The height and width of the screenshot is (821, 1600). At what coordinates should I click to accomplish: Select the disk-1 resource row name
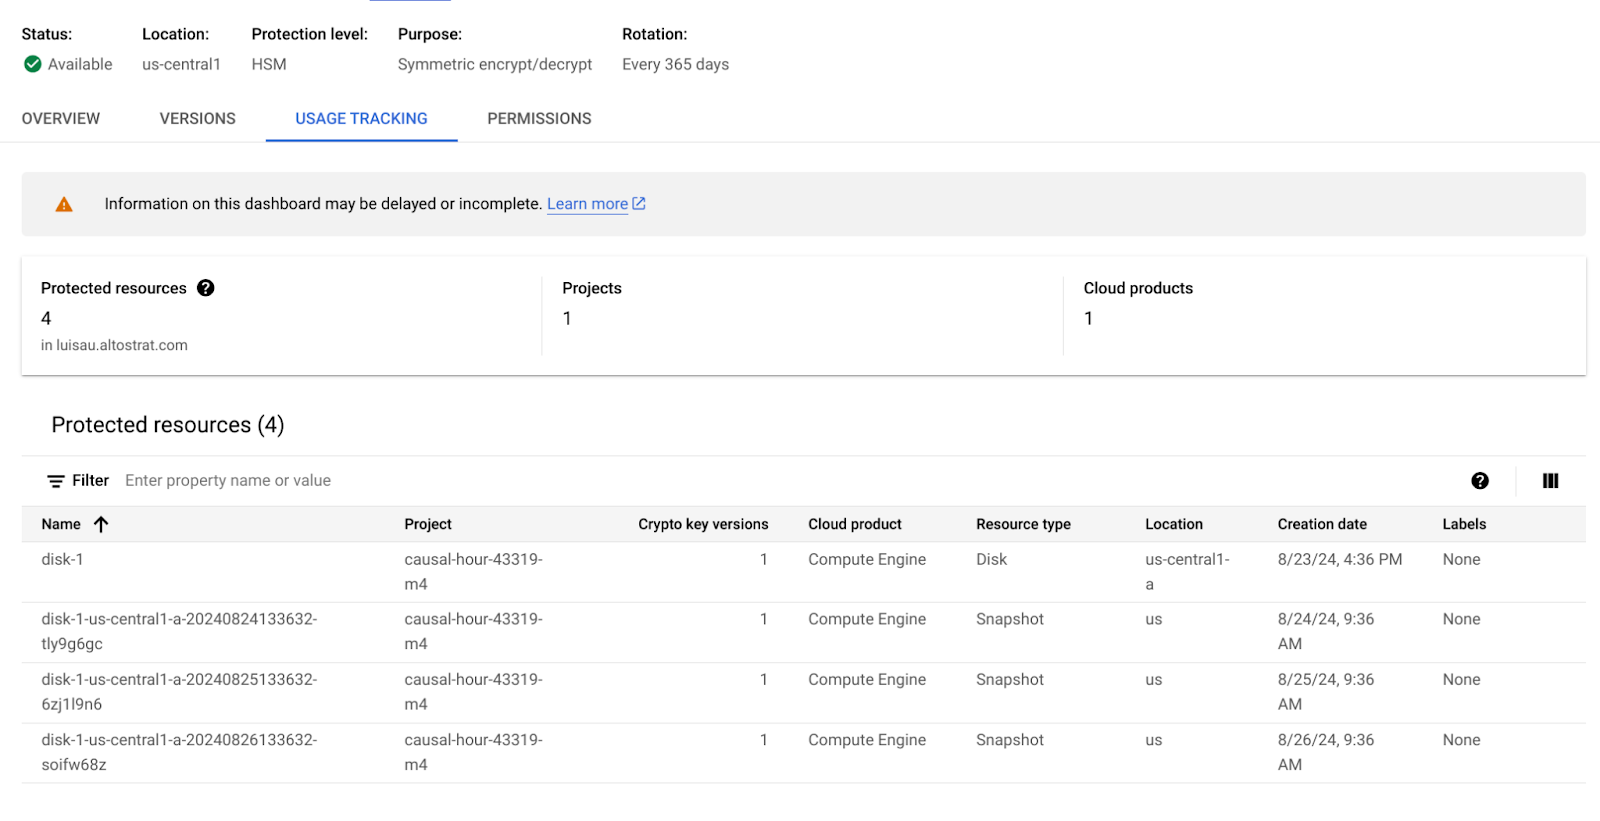62,560
